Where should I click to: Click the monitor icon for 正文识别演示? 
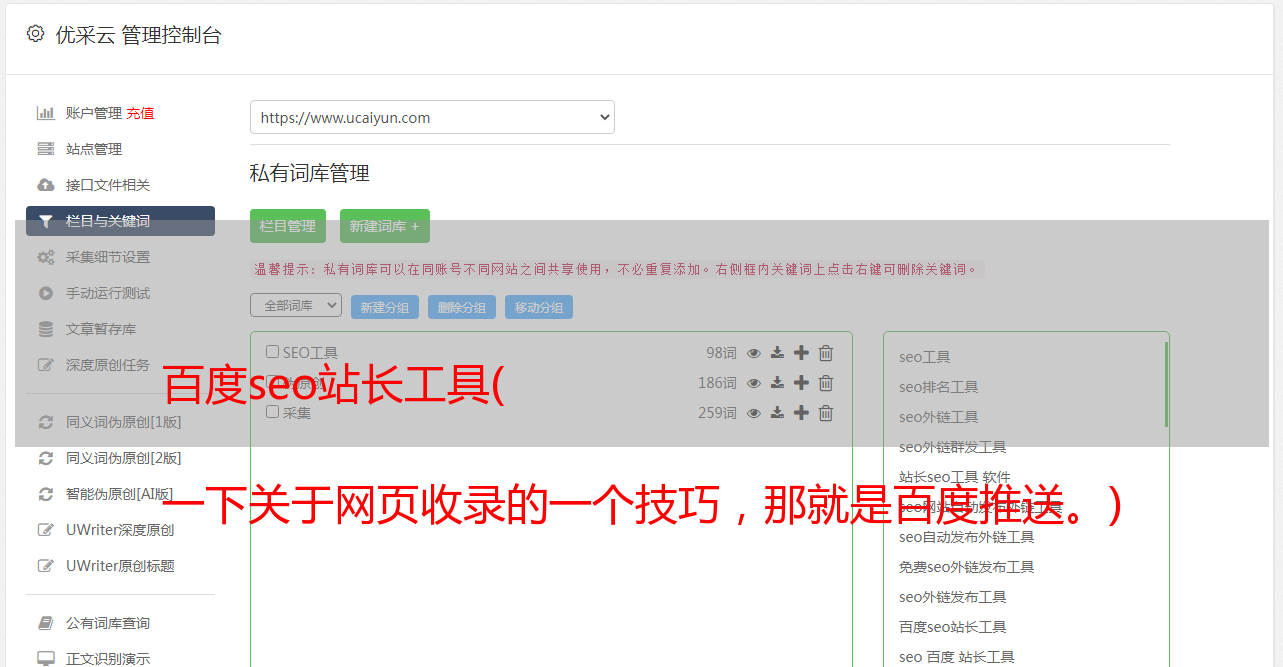46,659
